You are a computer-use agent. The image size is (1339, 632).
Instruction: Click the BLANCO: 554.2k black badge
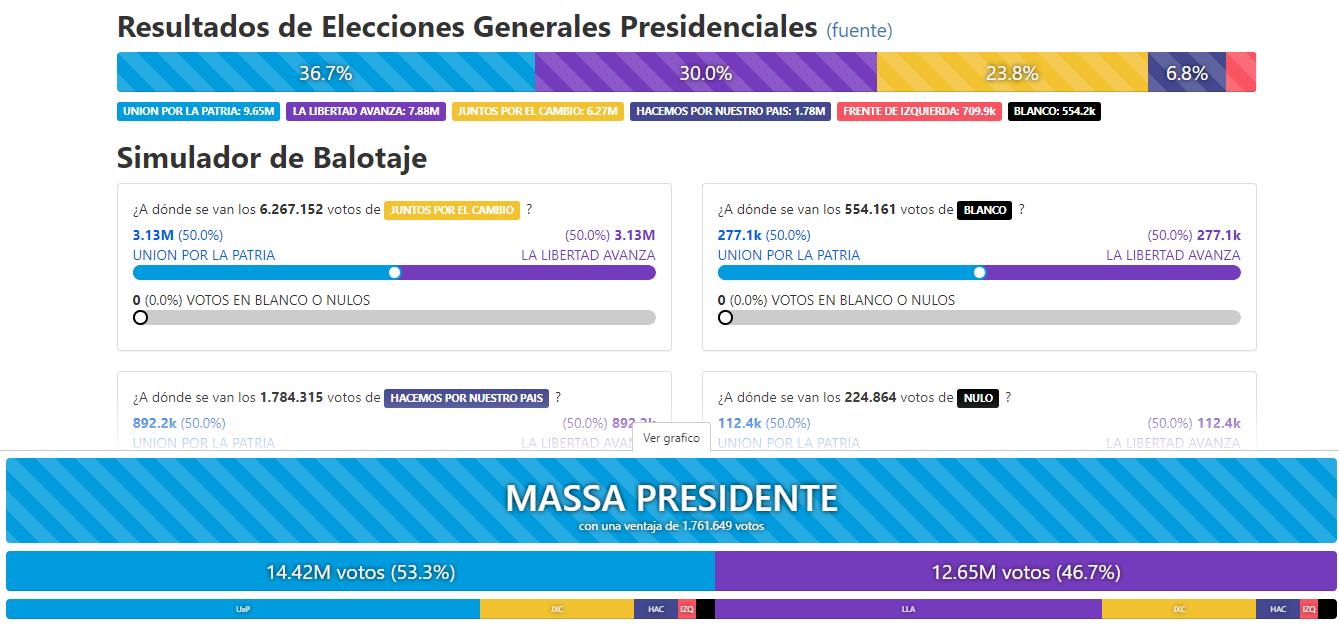pos(1054,111)
